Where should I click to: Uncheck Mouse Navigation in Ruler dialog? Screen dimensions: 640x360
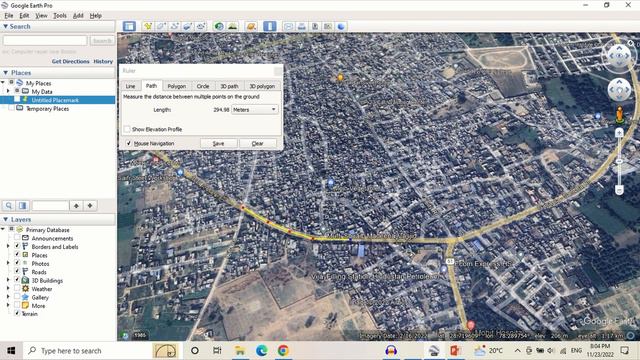[x=129, y=143]
